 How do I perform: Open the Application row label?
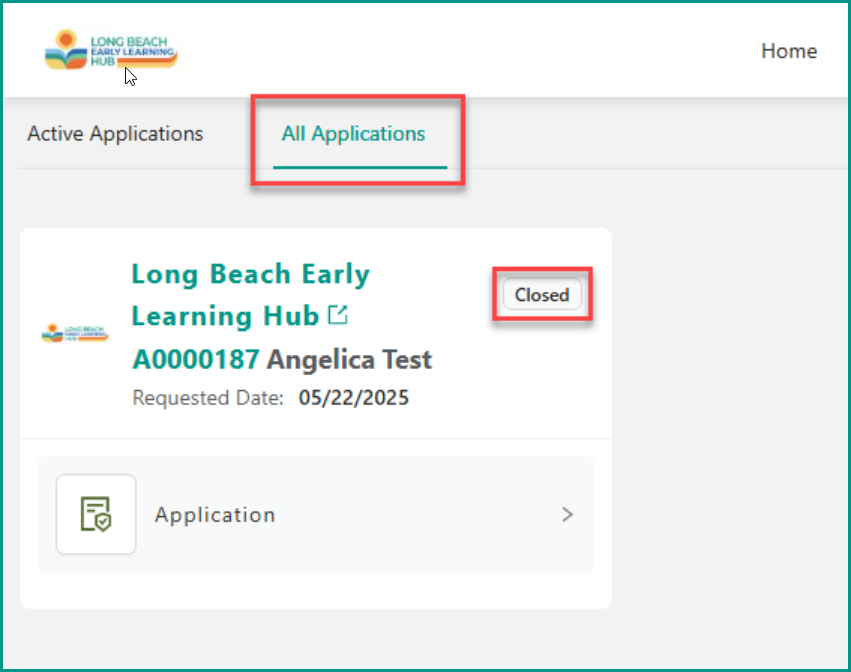(215, 515)
